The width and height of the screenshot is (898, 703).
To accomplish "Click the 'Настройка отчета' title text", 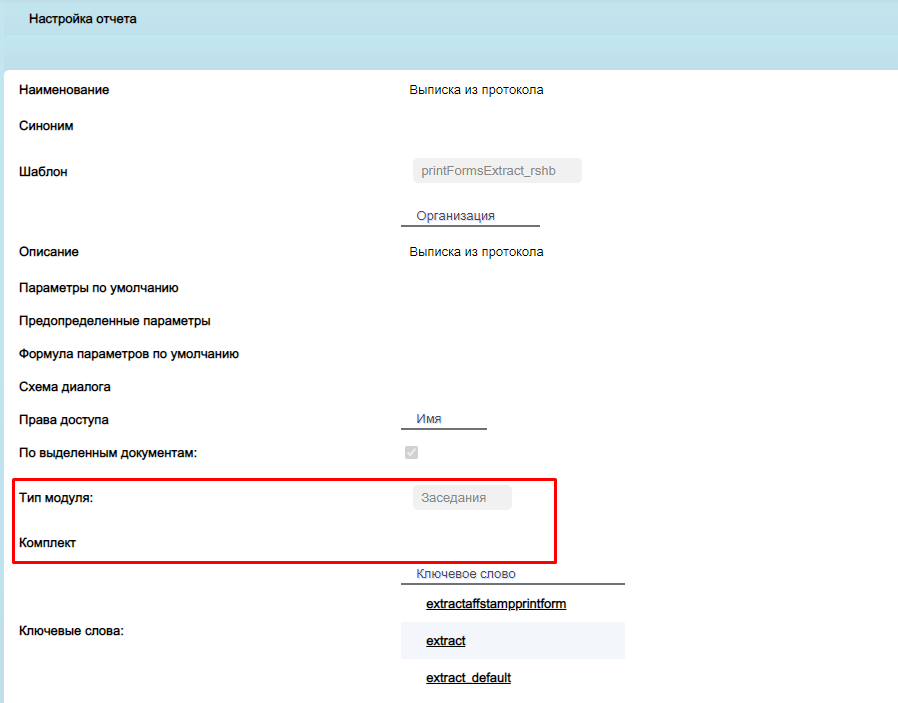I will click(82, 19).
